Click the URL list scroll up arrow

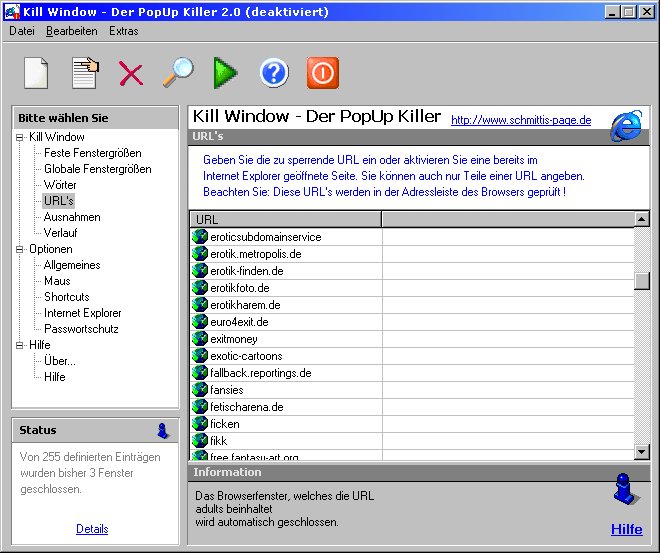(x=641, y=219)
